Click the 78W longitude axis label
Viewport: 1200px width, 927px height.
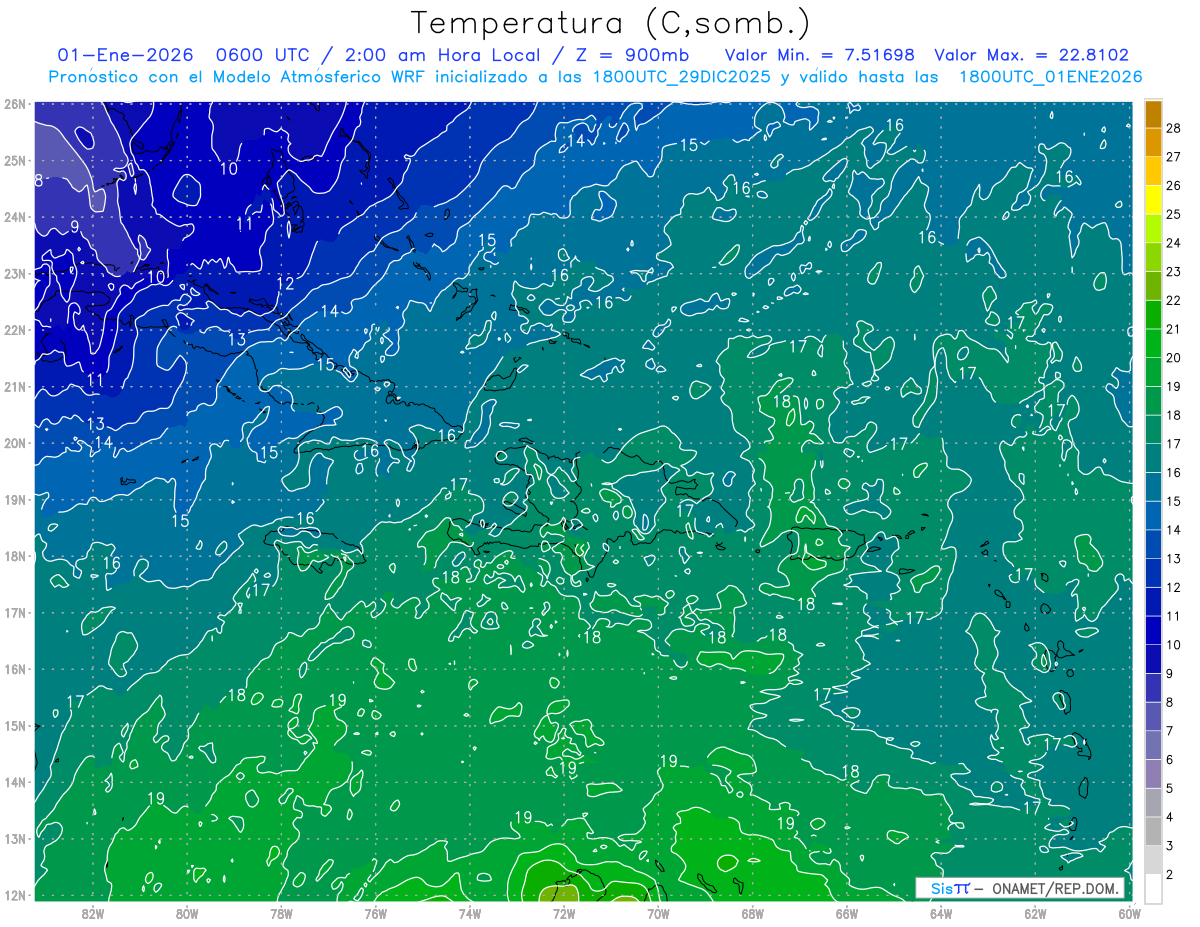[x=281, y=913]
